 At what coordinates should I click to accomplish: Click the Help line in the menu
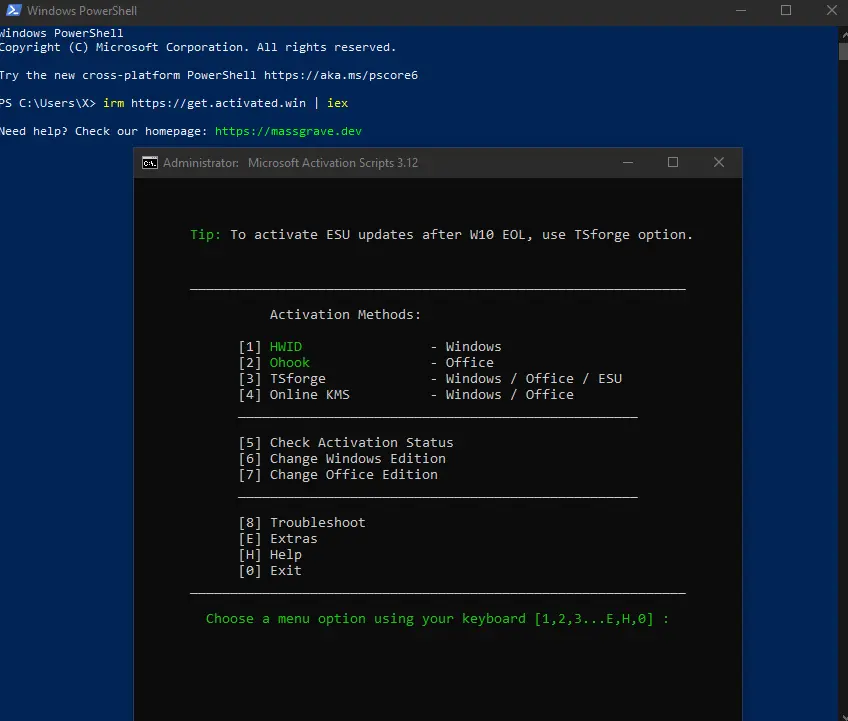[270, 554]
